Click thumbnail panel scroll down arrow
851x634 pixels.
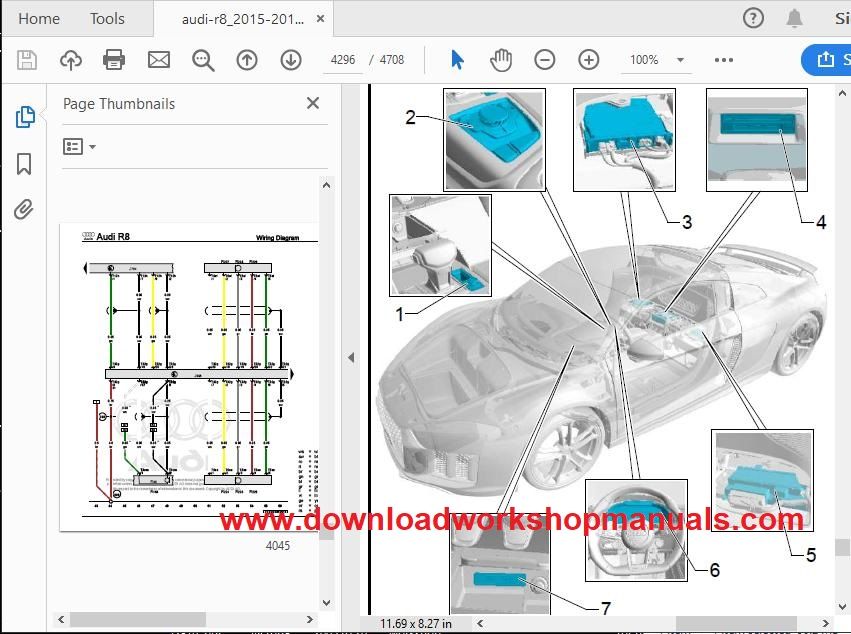[326, 603]
